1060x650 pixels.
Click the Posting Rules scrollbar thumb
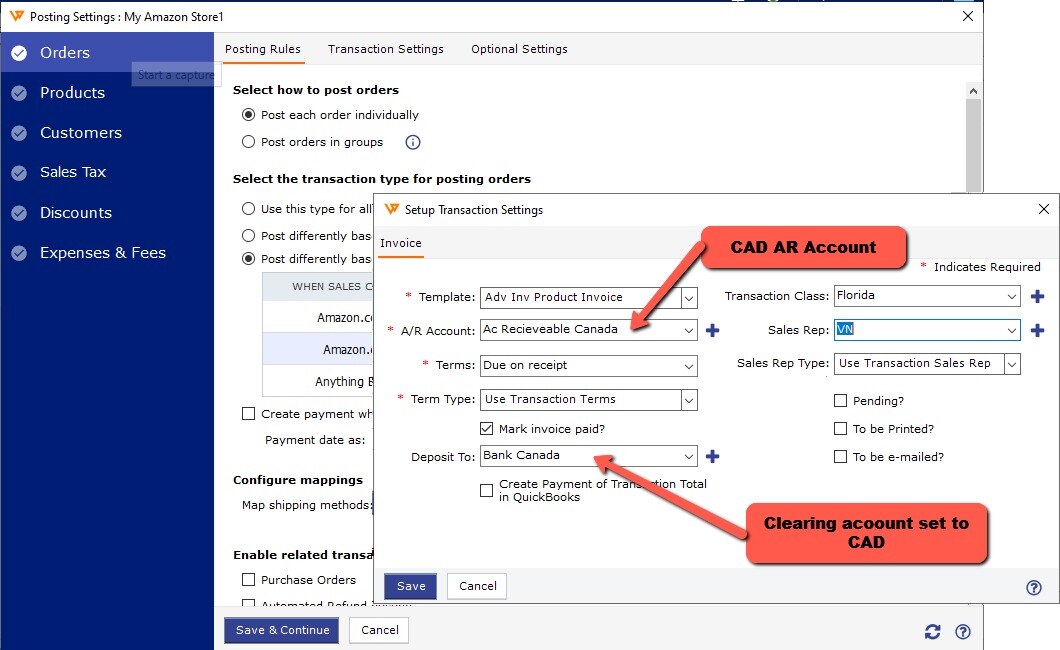click(x=973, y=145)
